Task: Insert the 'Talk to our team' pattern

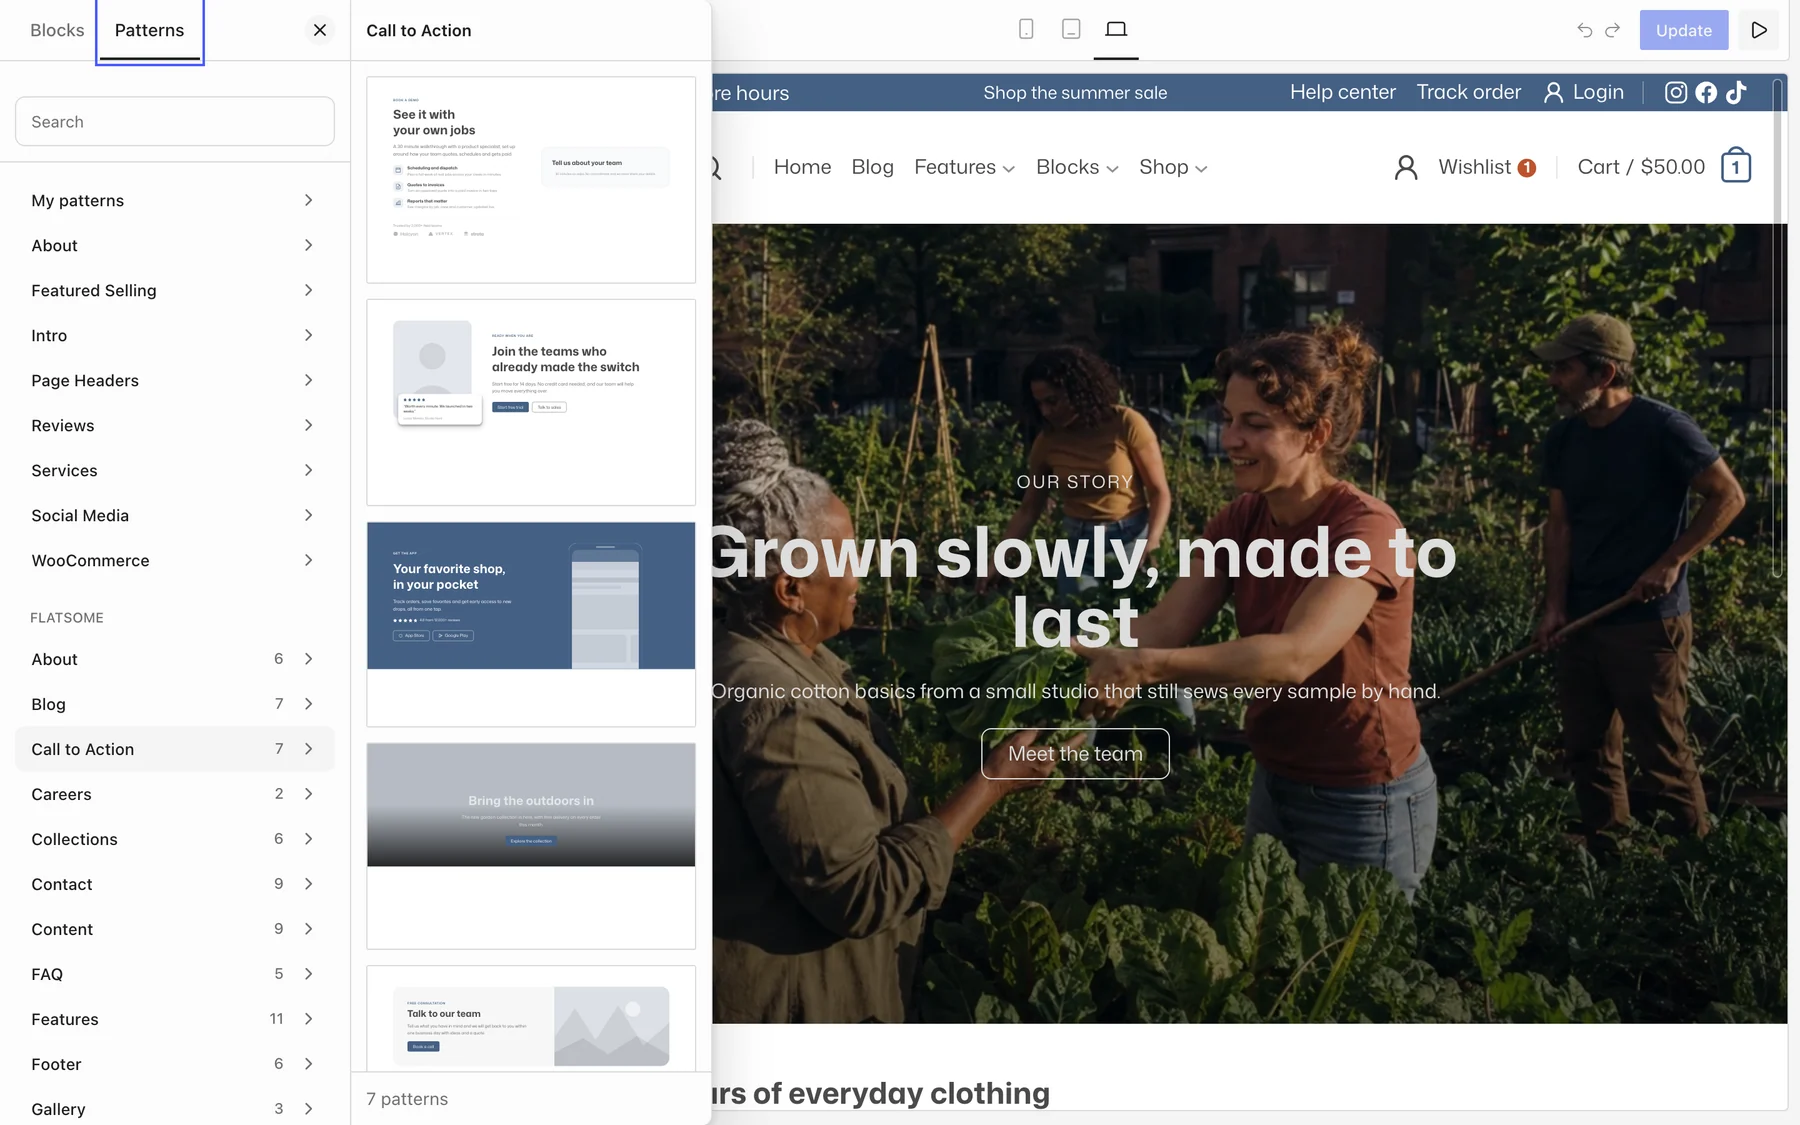Action: [x=531, y=1019]
